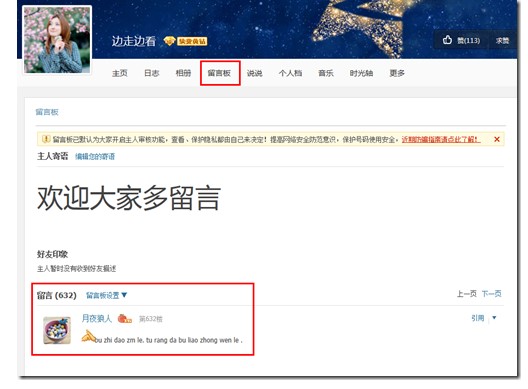Screen dimensions: 528x389
Task: Click 编辑您的寄语 edit link
Action: click(95, 156)
